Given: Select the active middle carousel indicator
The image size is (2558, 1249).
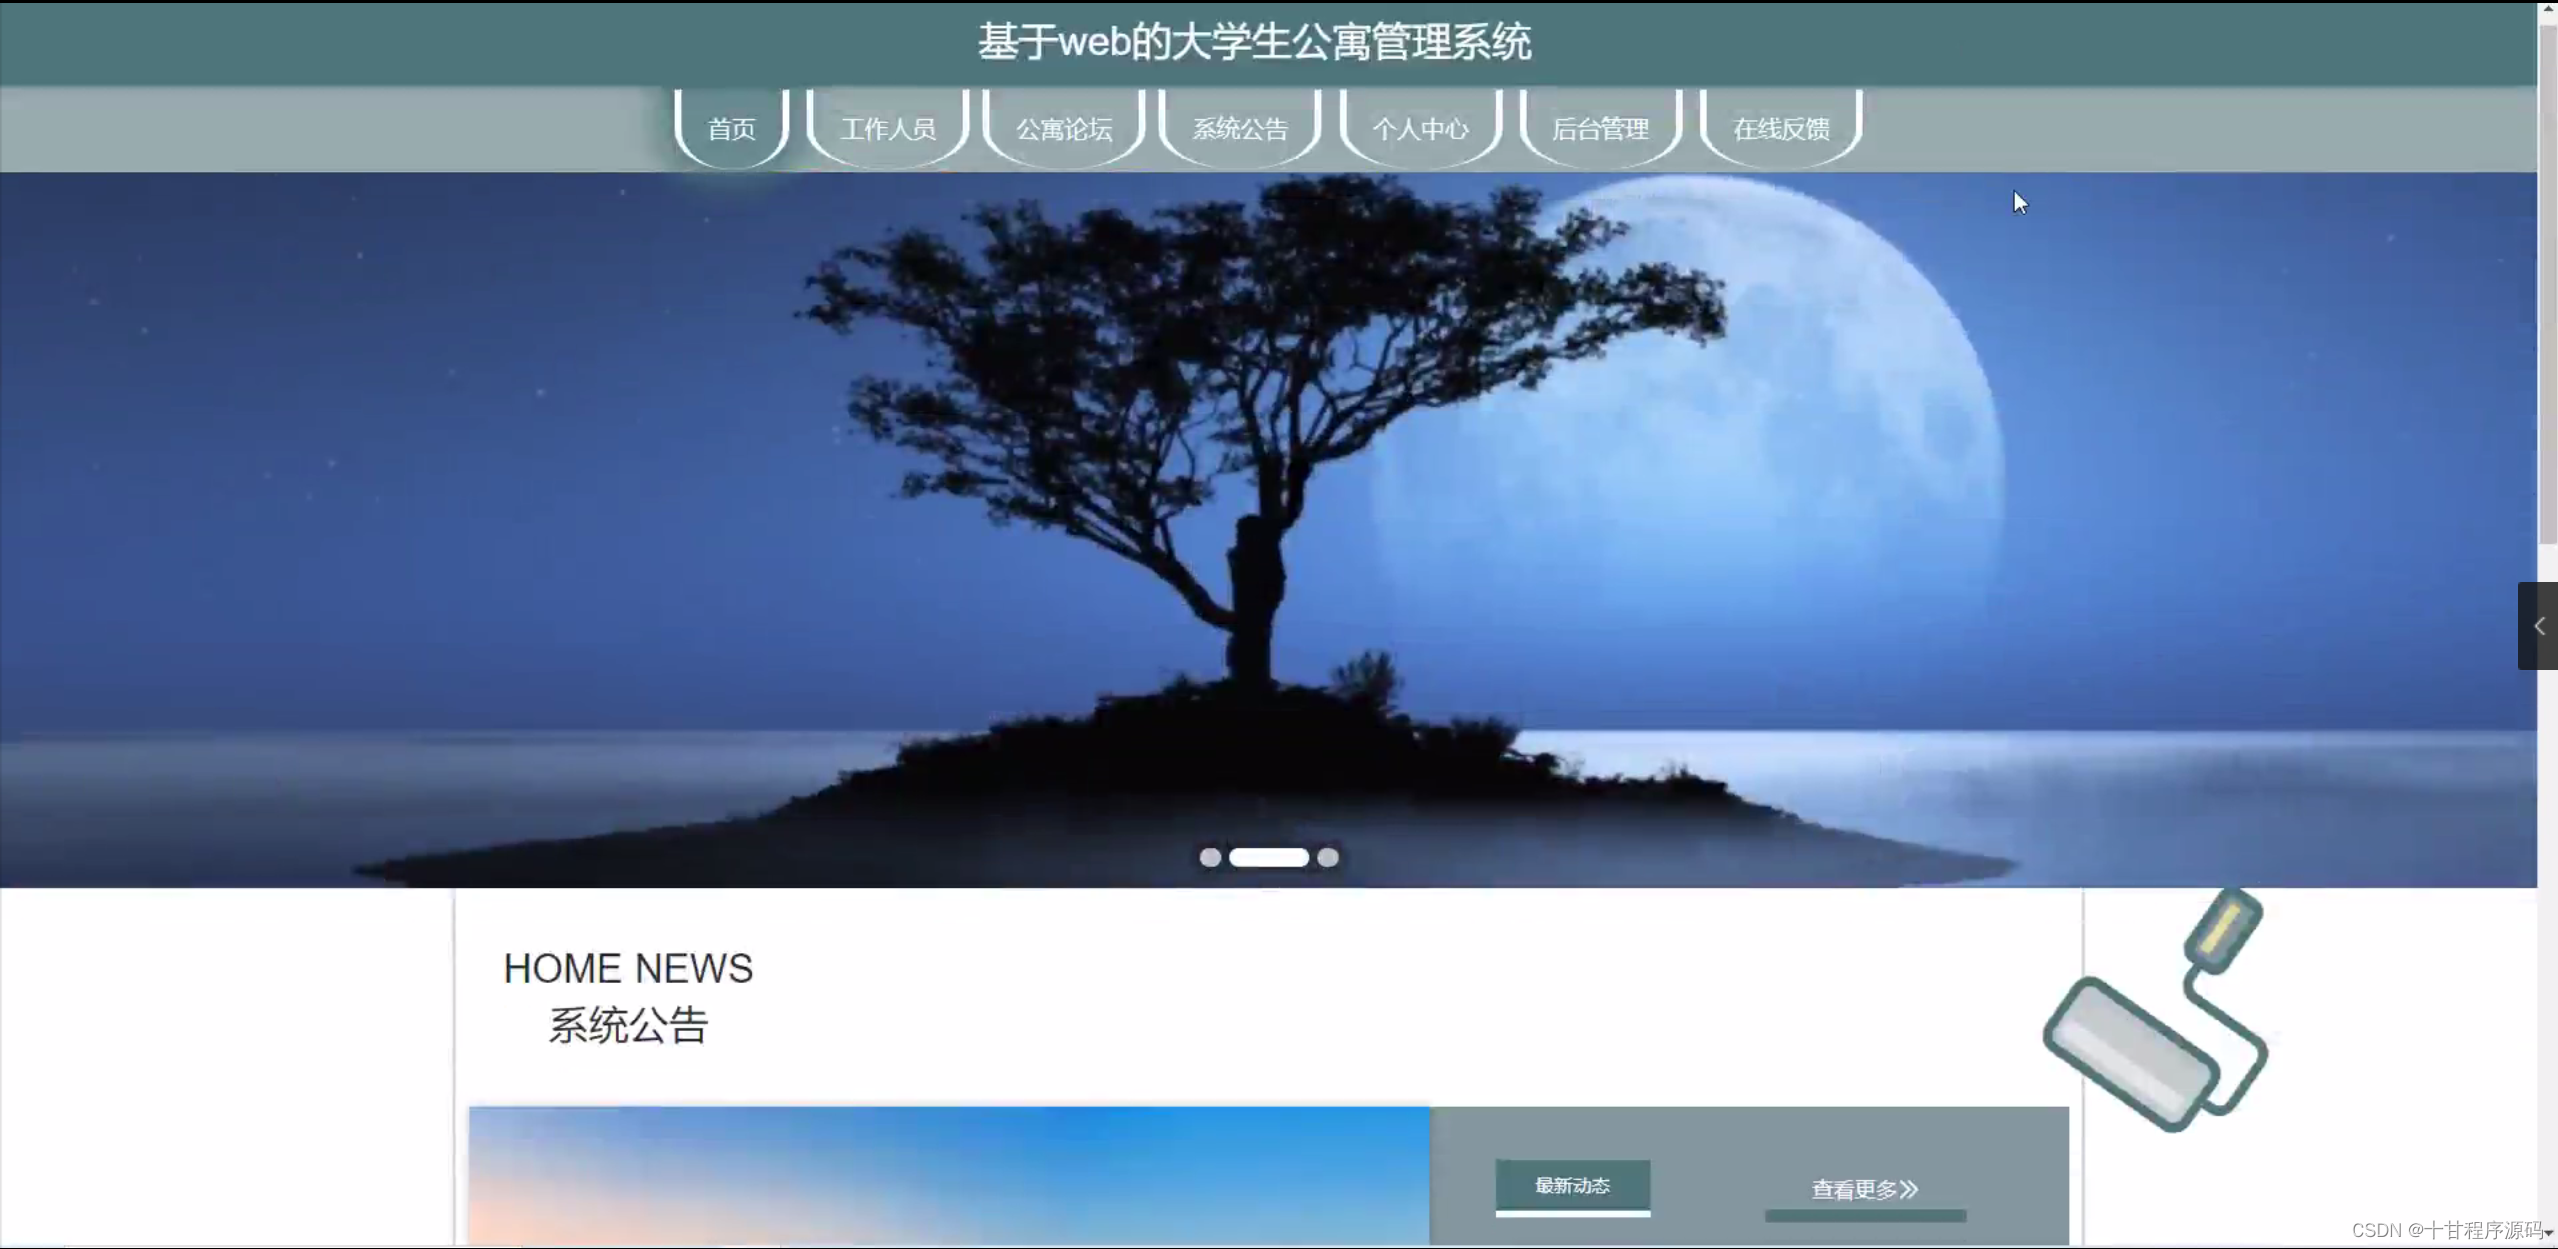Looking at the screenshot, I should pos(1268,857).
